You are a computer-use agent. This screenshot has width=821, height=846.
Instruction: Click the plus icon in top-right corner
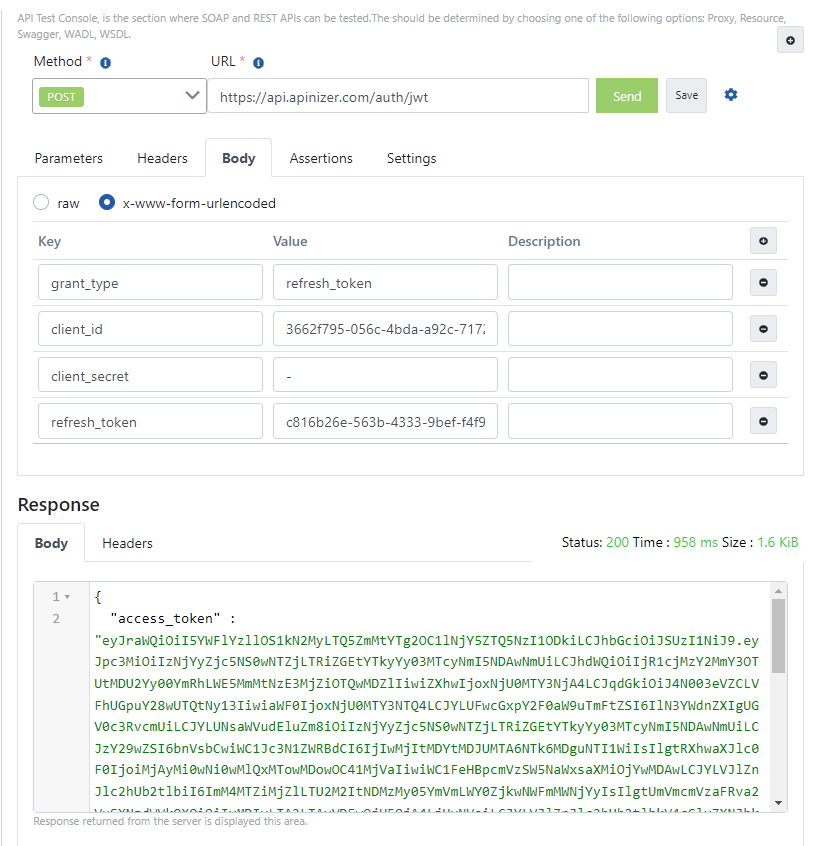[x=790, y=40]
